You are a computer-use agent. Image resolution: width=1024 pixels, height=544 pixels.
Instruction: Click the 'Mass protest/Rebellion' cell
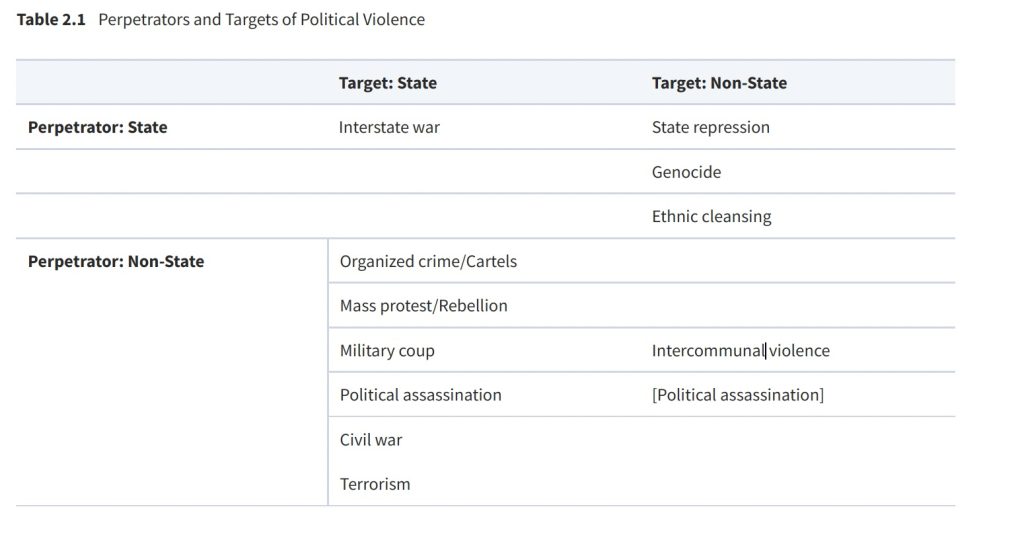point(423,306)
